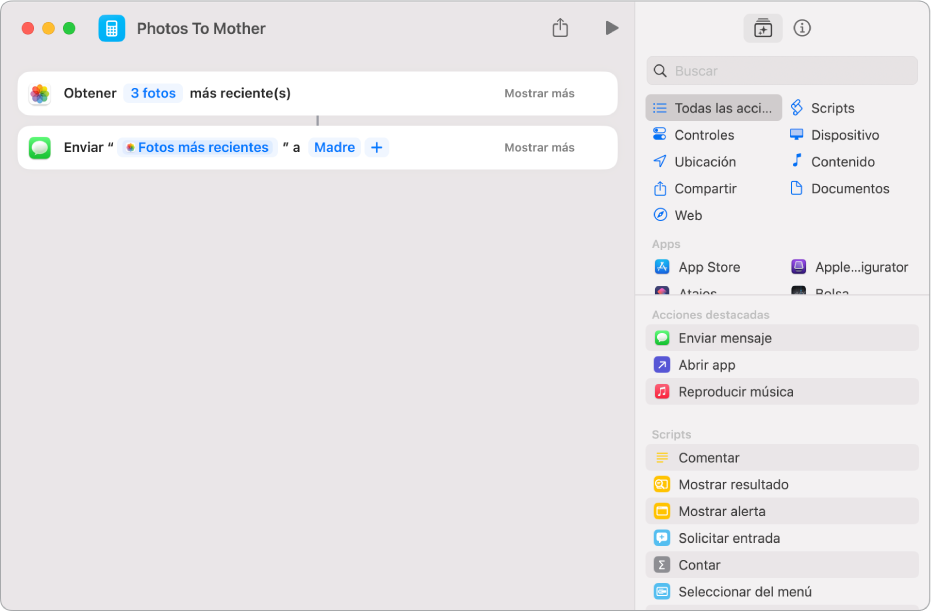Image resolution: width=931 pixels, height=612 pixels.
Task: Click the Mostrar alerta yellow icon
Action: (662, 511)
